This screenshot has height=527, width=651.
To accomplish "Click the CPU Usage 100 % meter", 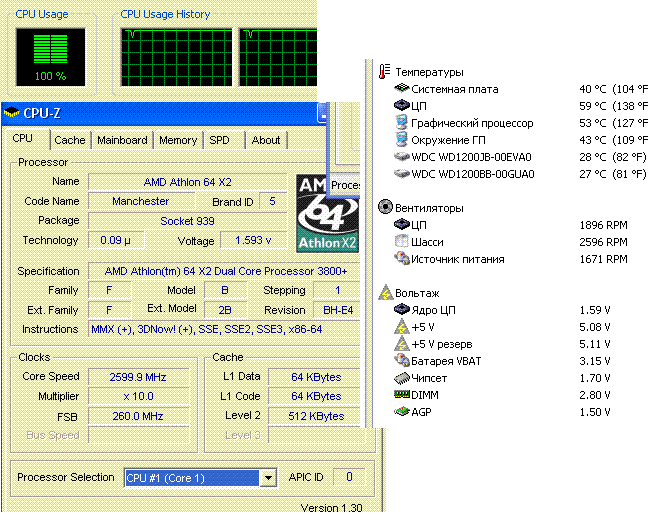I will (50, 57).
